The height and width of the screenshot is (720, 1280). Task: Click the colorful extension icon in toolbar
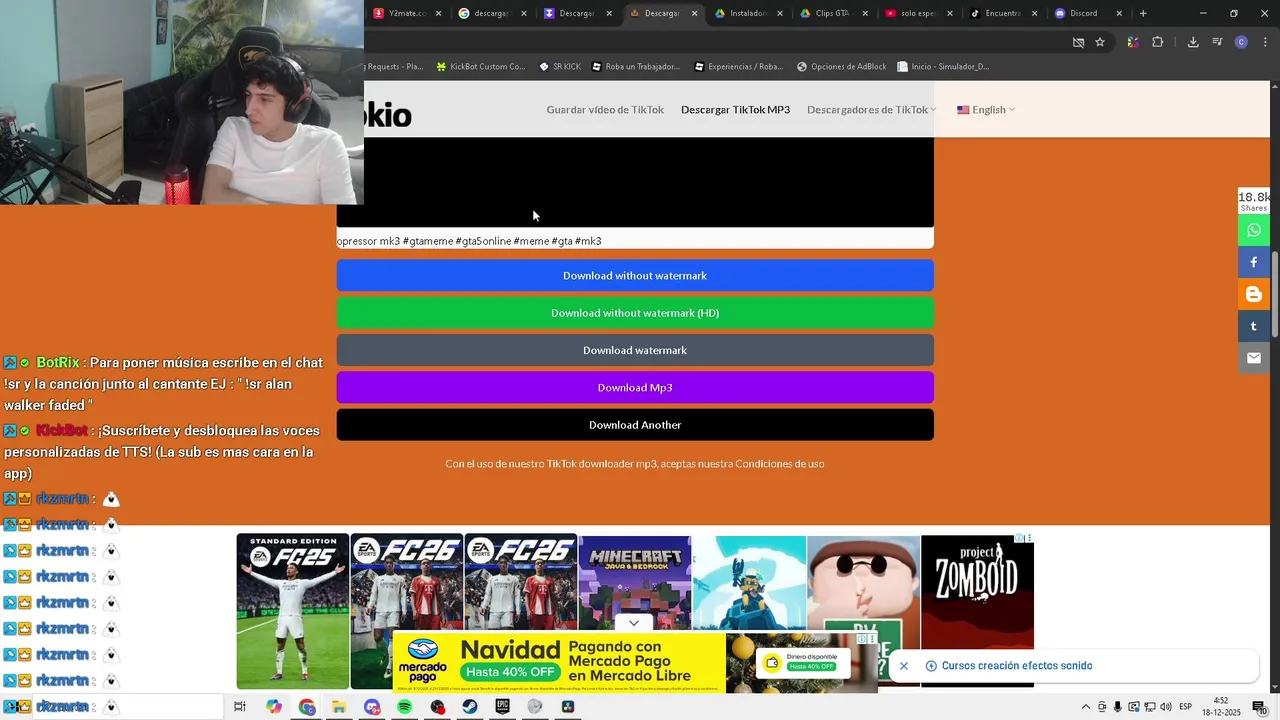[x=1132, y=42]
